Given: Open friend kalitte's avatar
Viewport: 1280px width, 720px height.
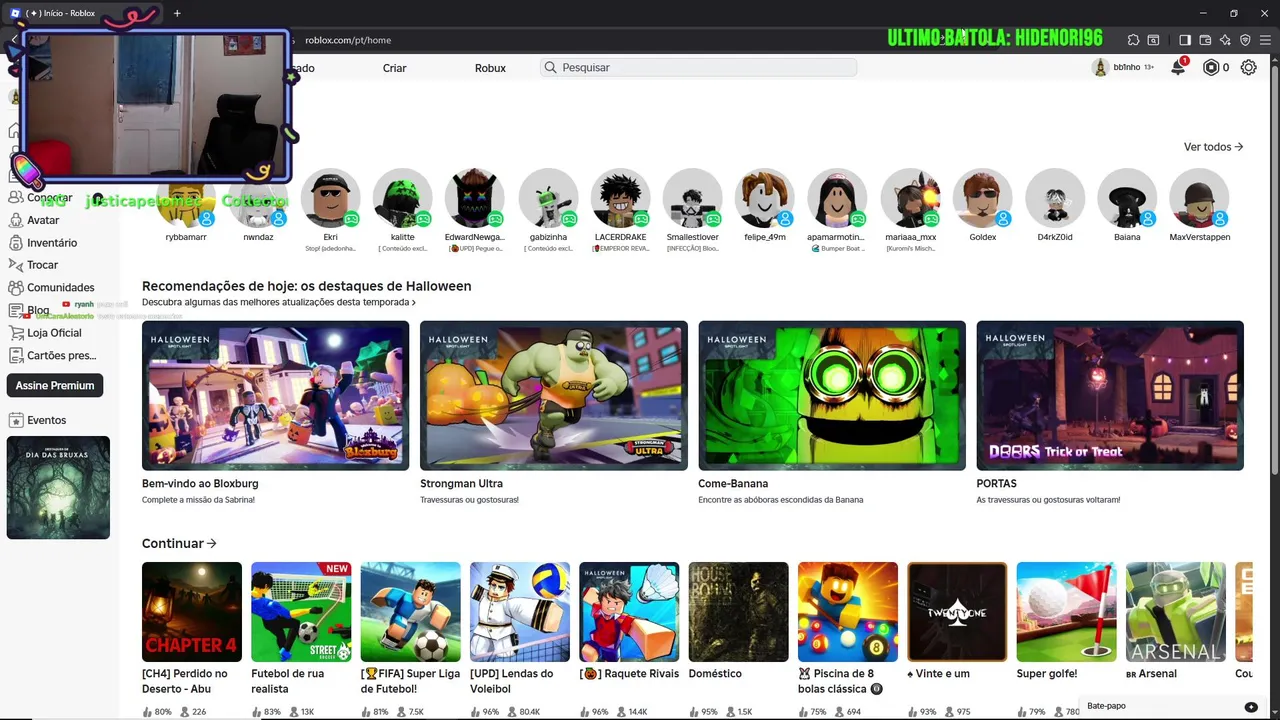Looking at the screenshot, I should pos(402,198).
